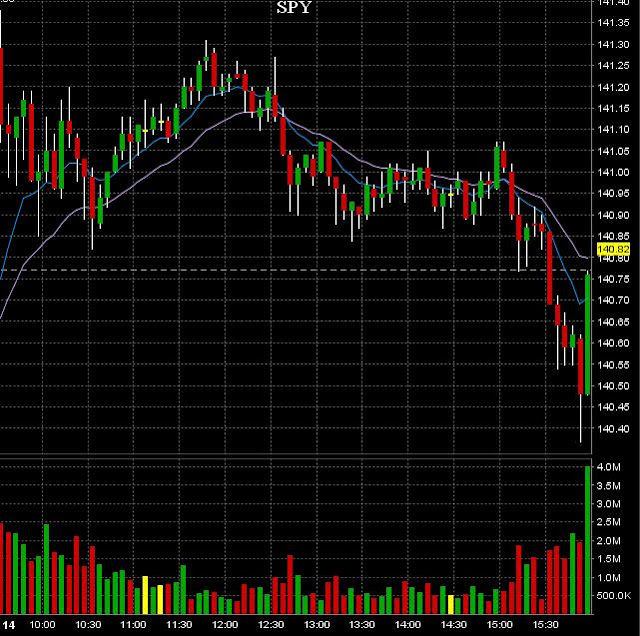Viewport: 640px width, 636px height.
Task: Select the 140.60 price level label
Action: 613,343
